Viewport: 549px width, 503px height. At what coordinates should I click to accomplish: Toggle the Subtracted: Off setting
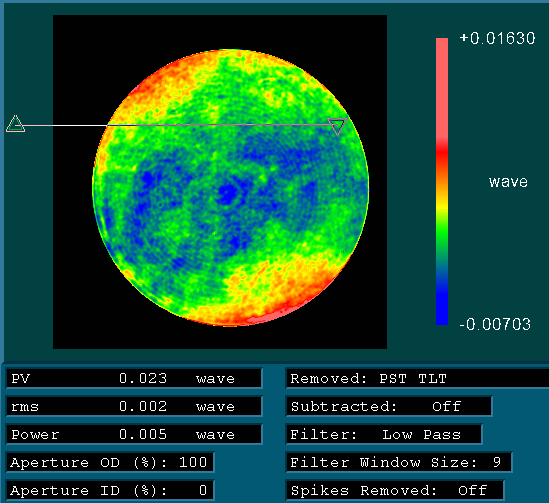point(389,406)
